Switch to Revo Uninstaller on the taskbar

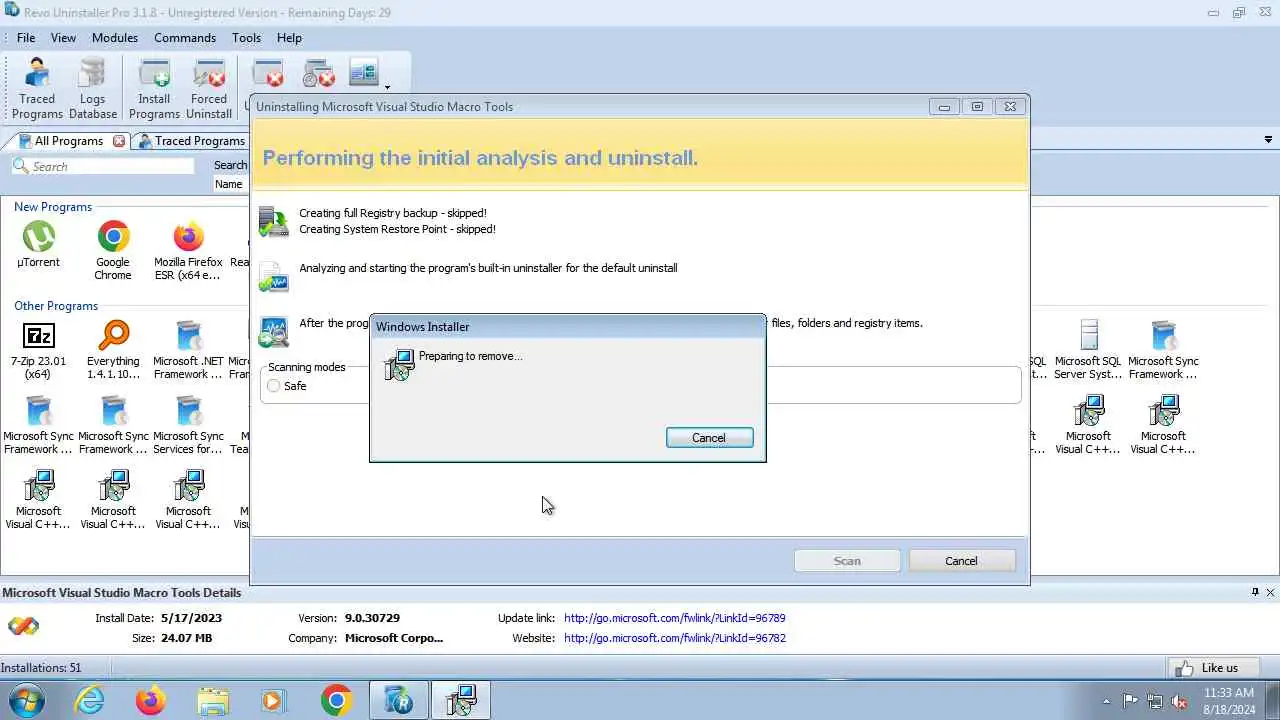(x=399, y=700)
